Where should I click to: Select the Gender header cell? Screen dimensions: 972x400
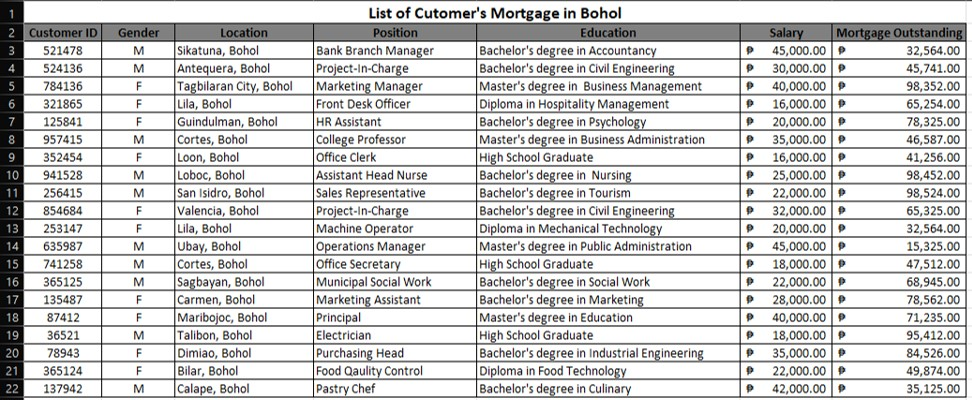pyautogui.click(x=138, y=33)
